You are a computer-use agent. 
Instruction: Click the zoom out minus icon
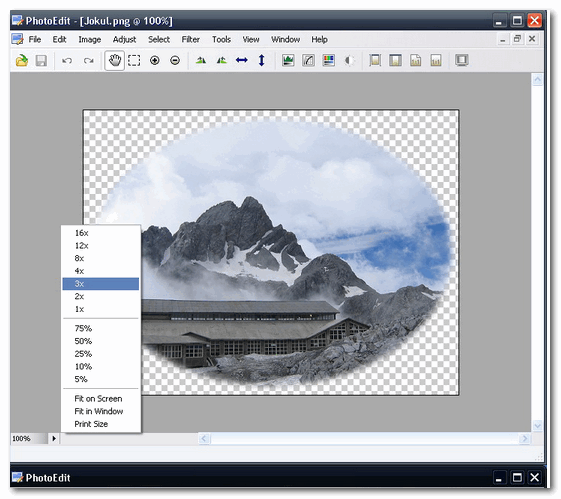click(175, 60)
